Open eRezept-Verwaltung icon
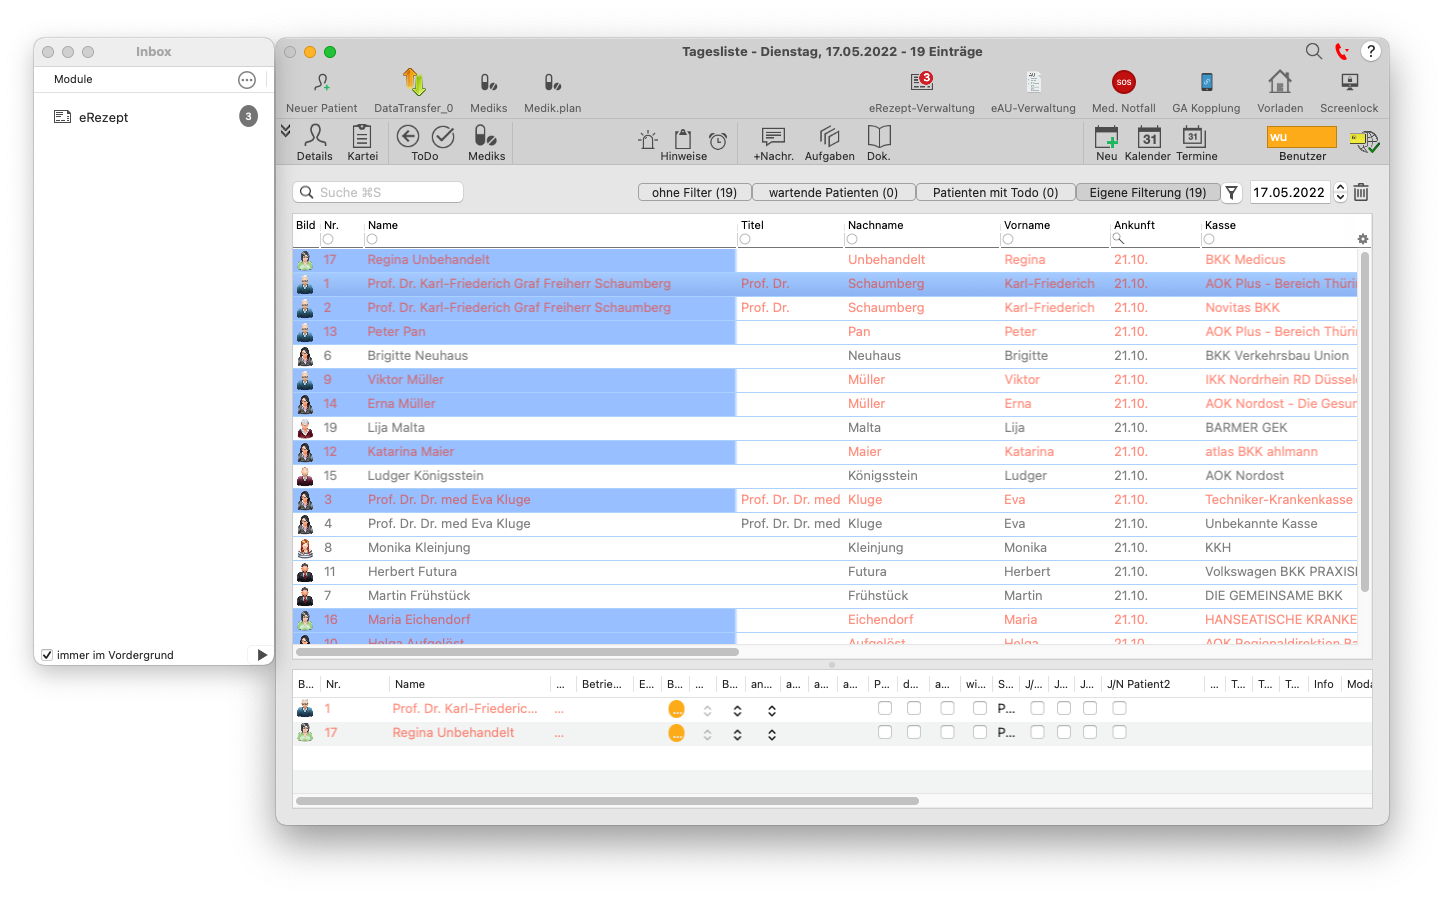This screenshot has height=899, width=1445. (x=921, y=82)
